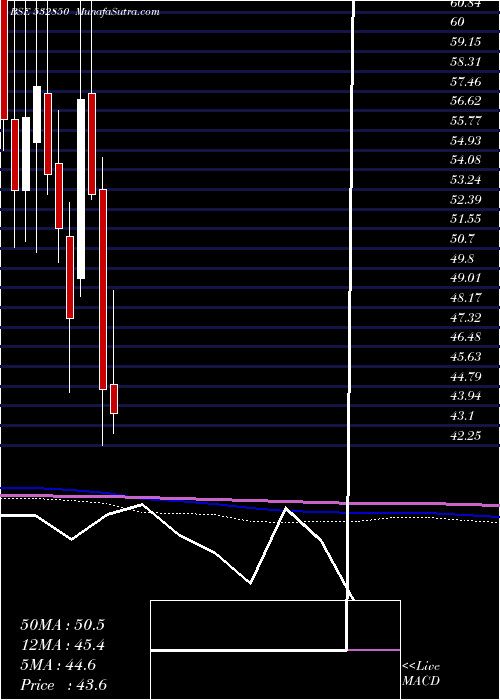Select the 53.24 price axis label

click(x=466, y=180)
